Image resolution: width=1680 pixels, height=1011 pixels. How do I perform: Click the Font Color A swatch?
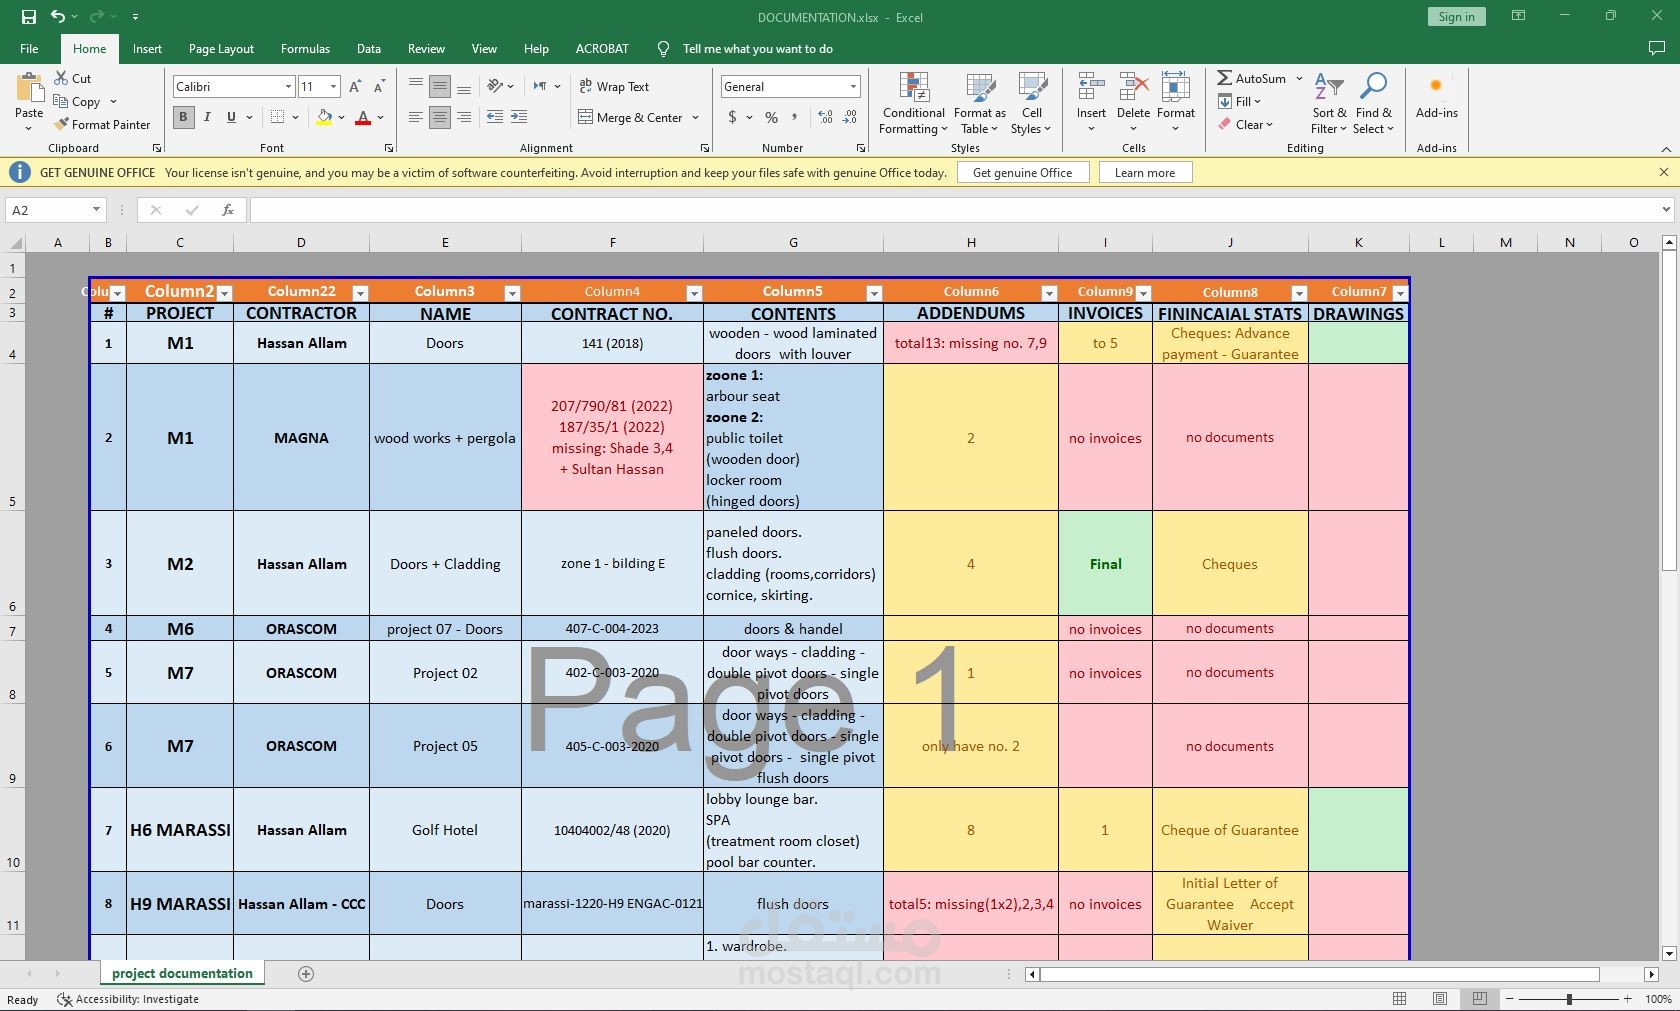pyautogui.click(x=363, y=117)
